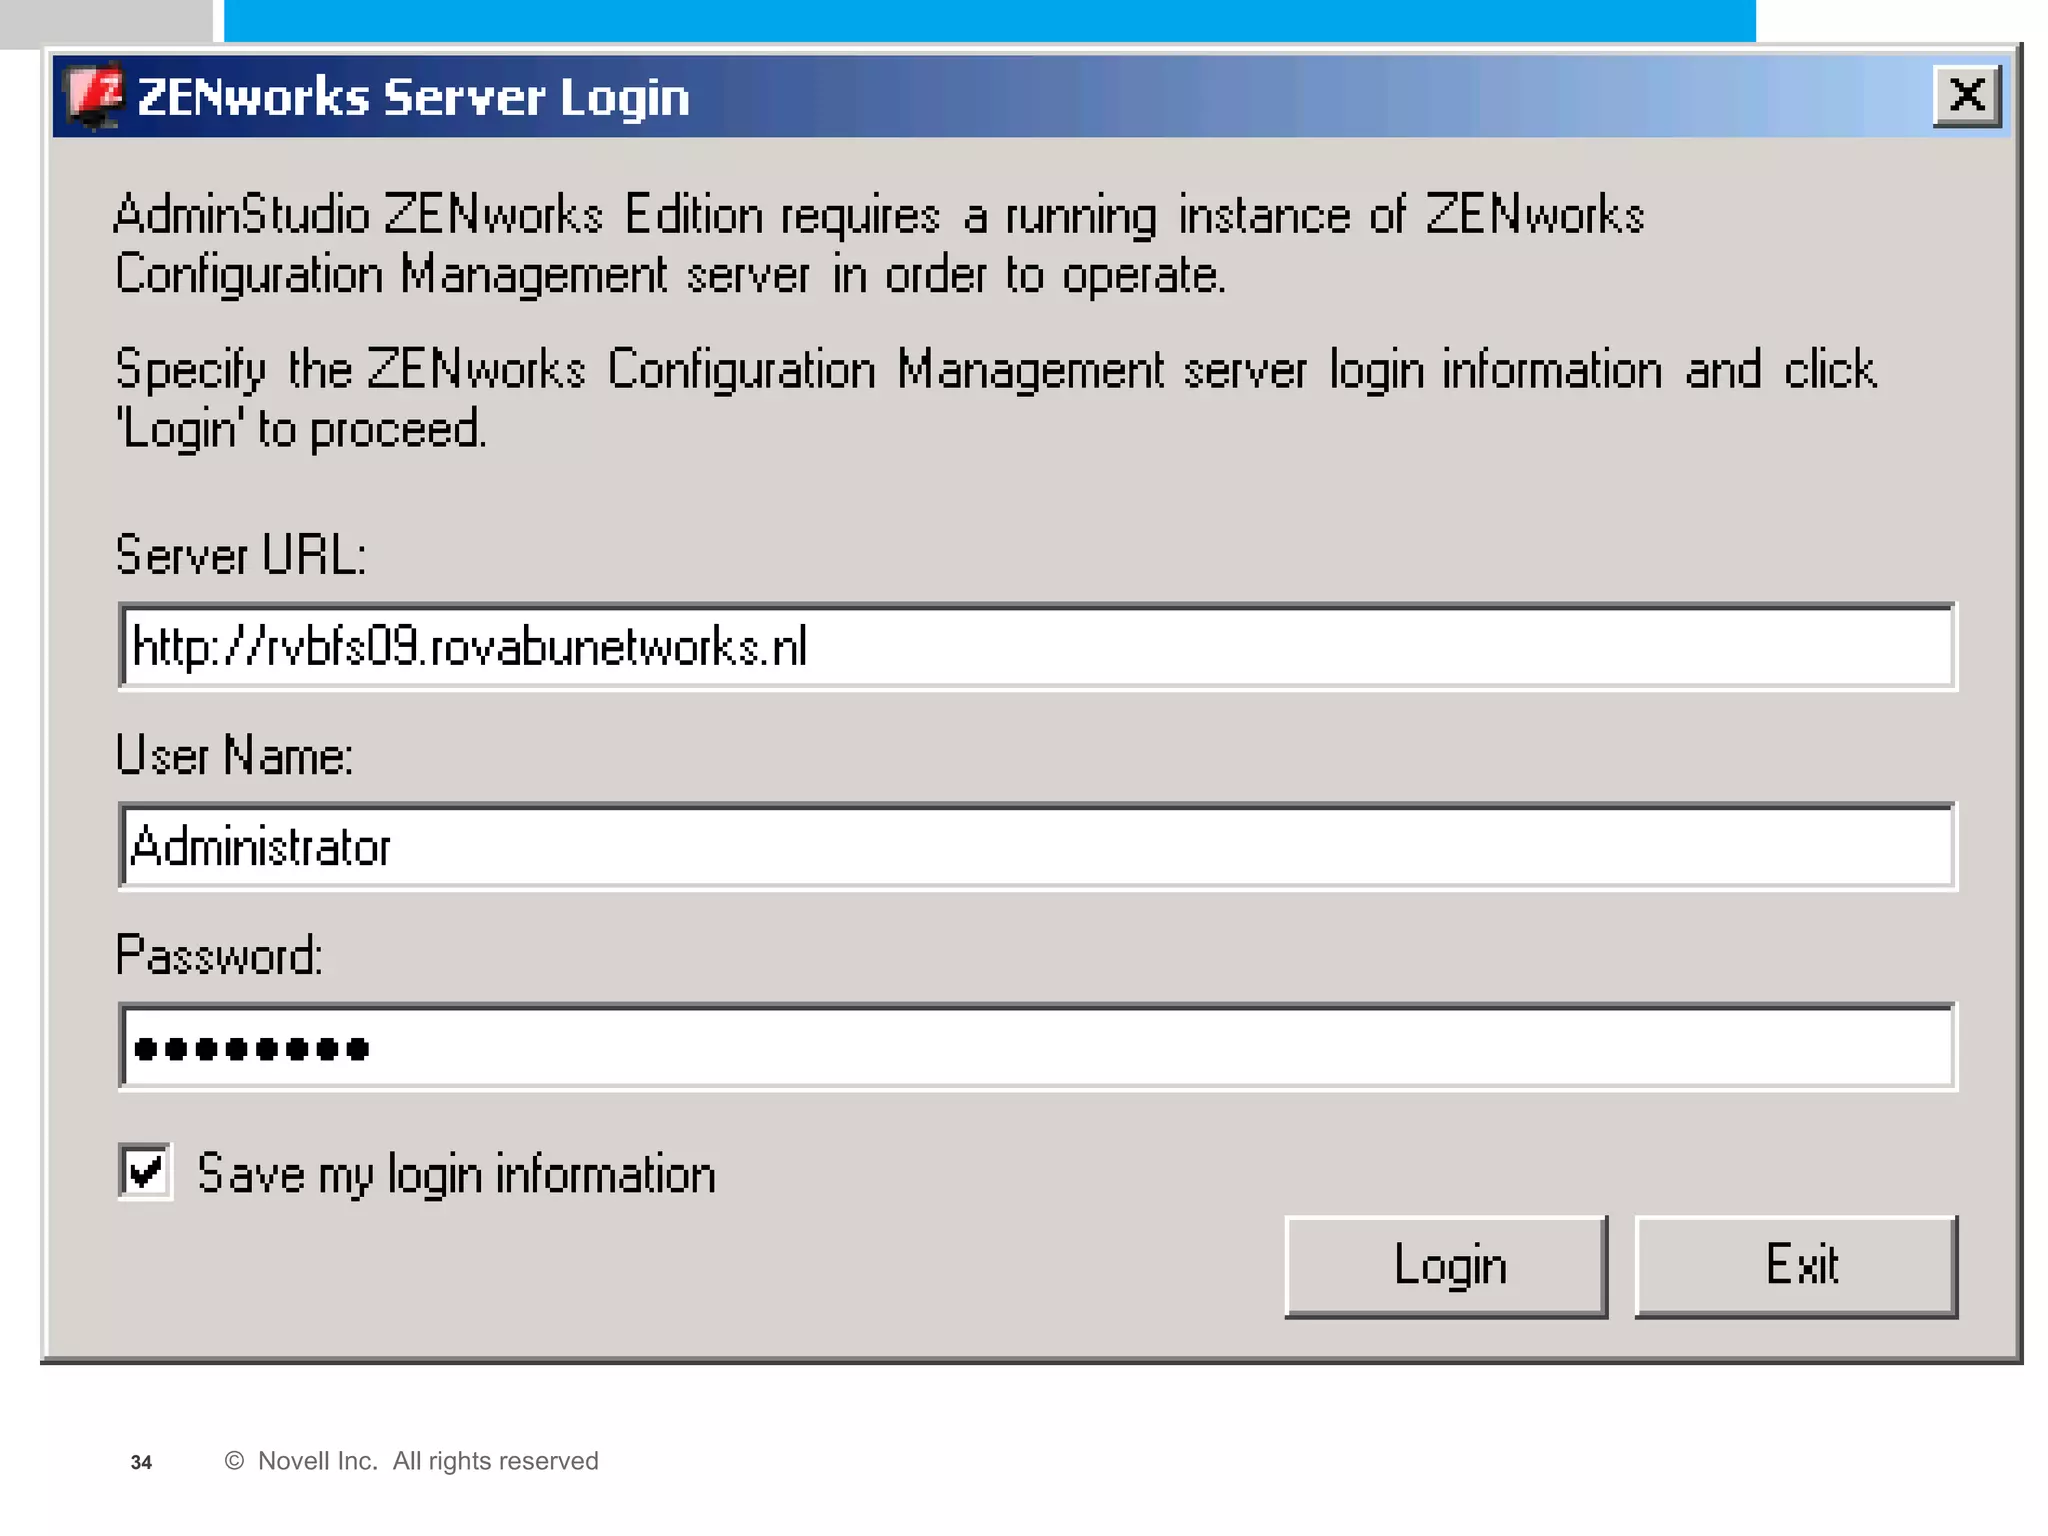The height and width of the screenshot is (1536, 2048).
Task: Click the 'ZENworks Server Login' title bar text
Action: [413, 97]
